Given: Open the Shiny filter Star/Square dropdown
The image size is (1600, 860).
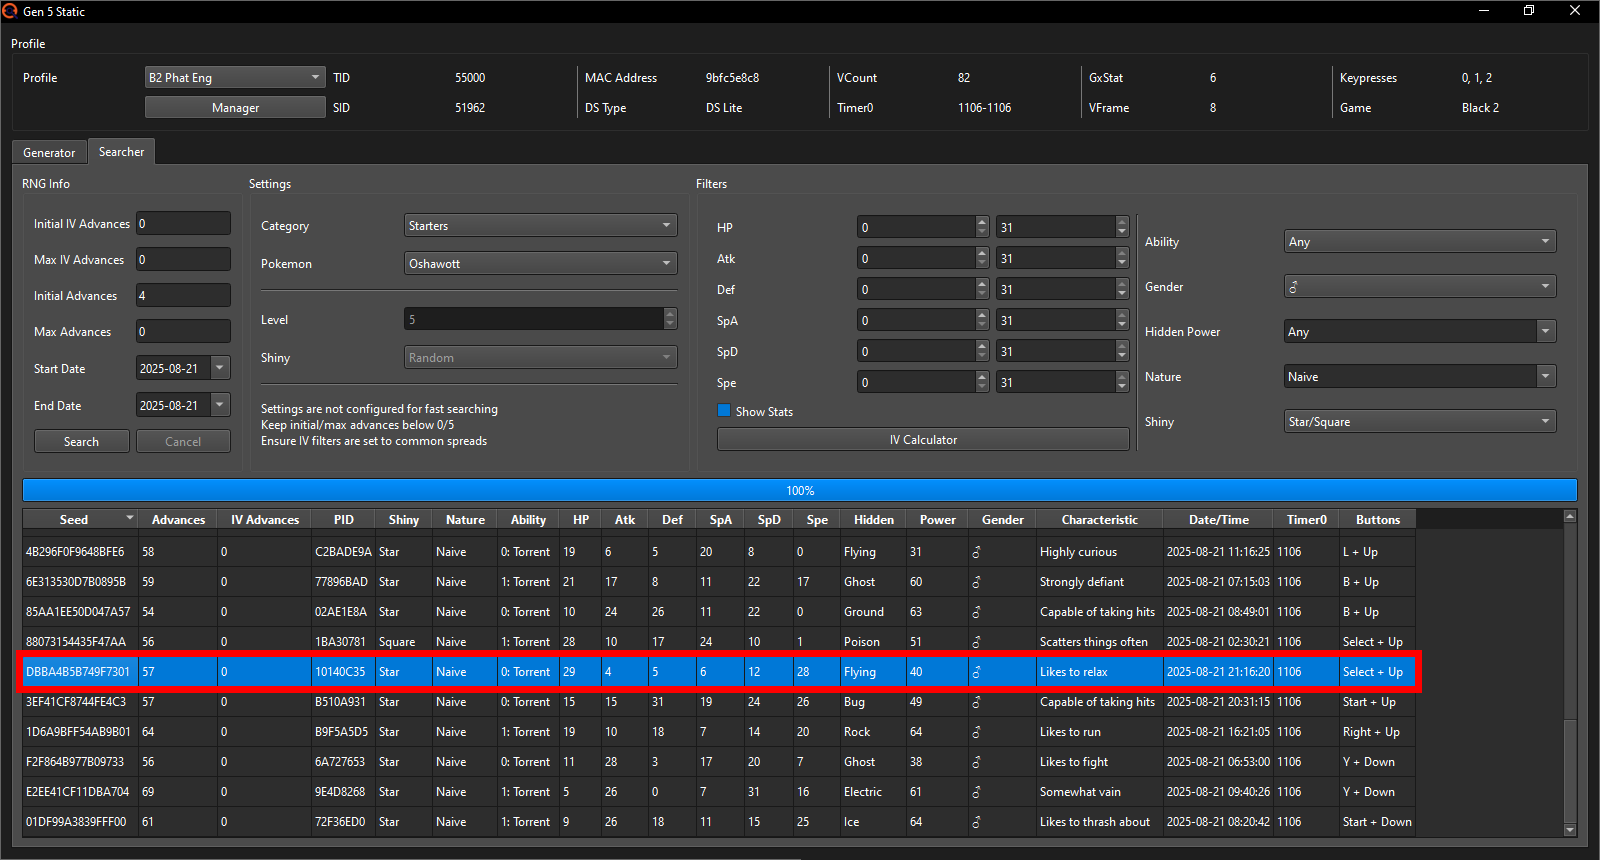Looking at the screenshot, I should 1545,422.
